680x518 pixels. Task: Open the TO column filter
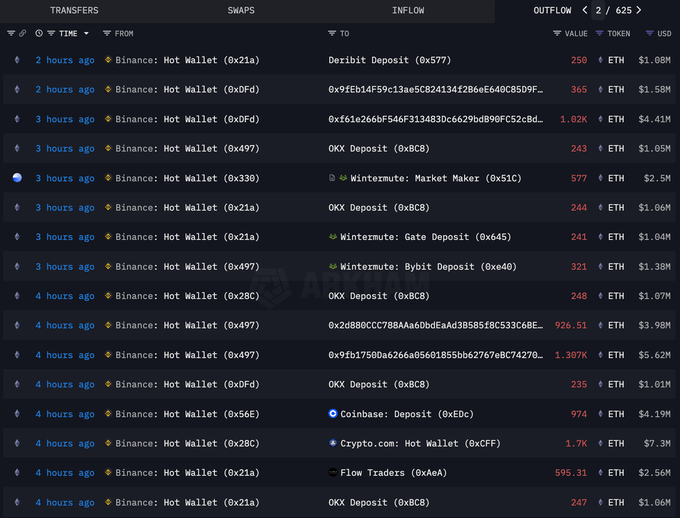coord(332,33)
